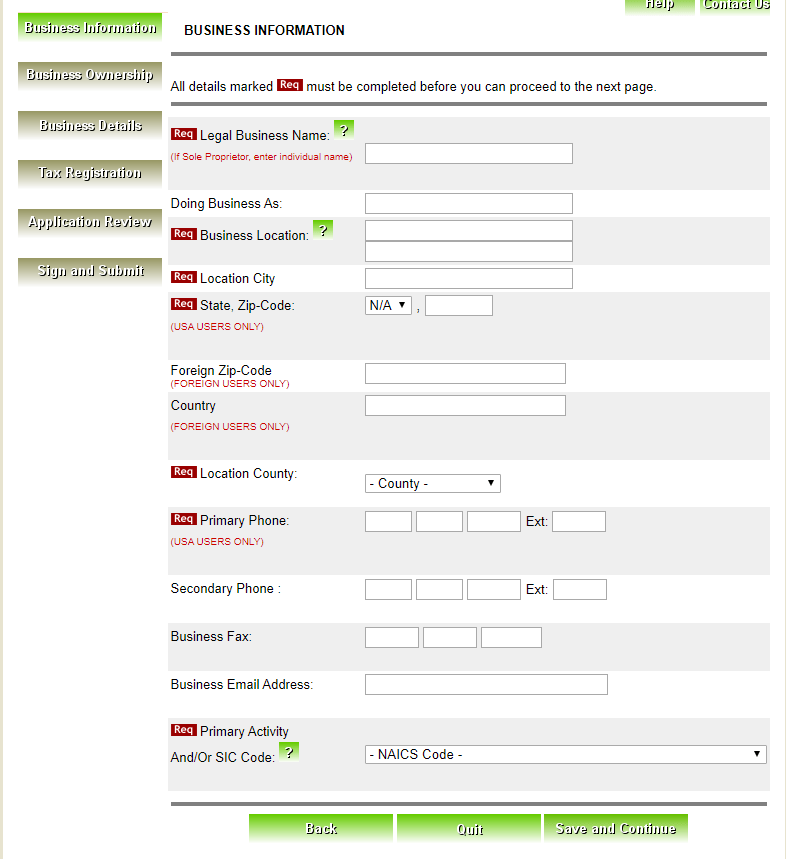Open the Tax Registration section
786x859 pixels.
click(90, 173)
